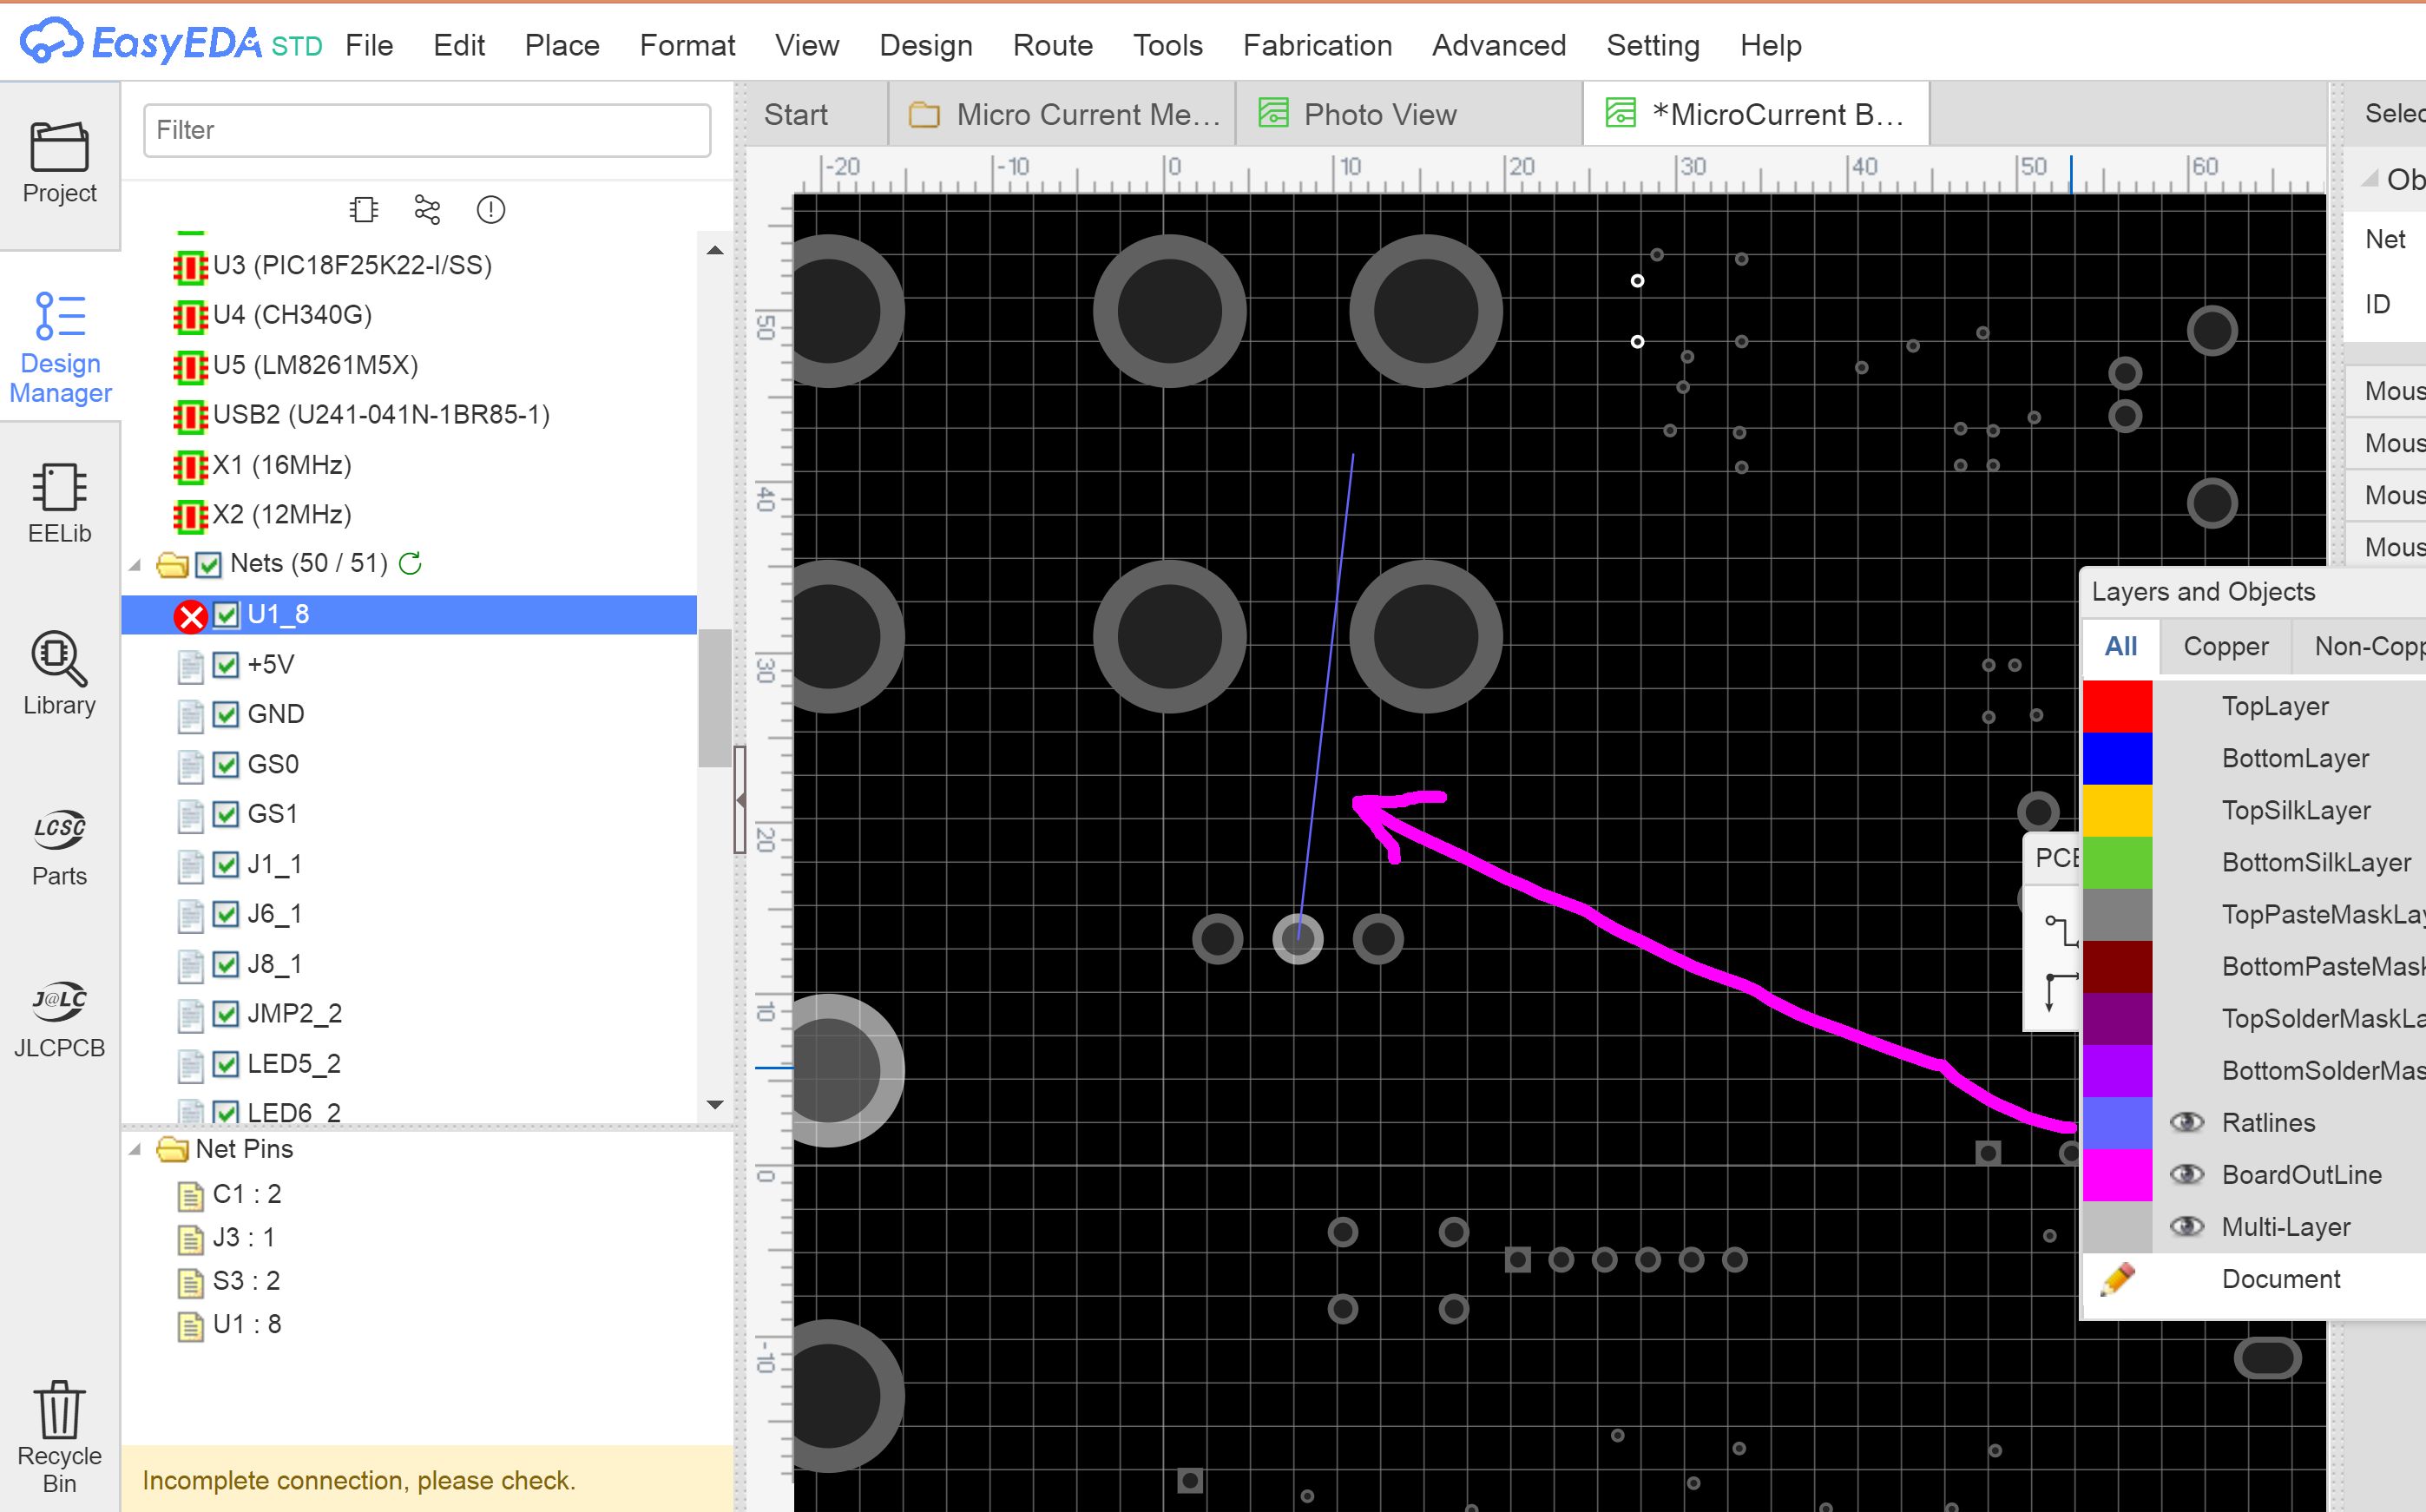Click the TopSilkLayer yellow color swatch
The image size is (2426, 1512).
(2117, 810)
